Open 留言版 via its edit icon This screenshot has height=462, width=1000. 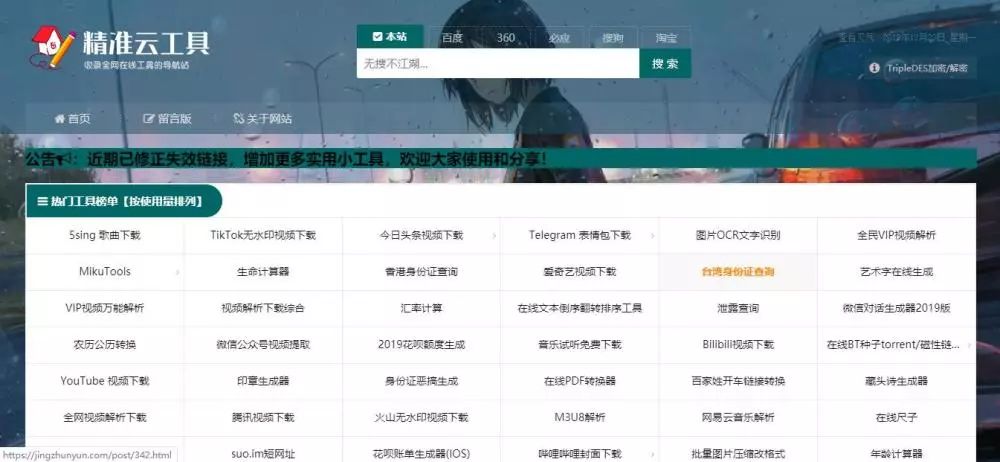point(149,119)
